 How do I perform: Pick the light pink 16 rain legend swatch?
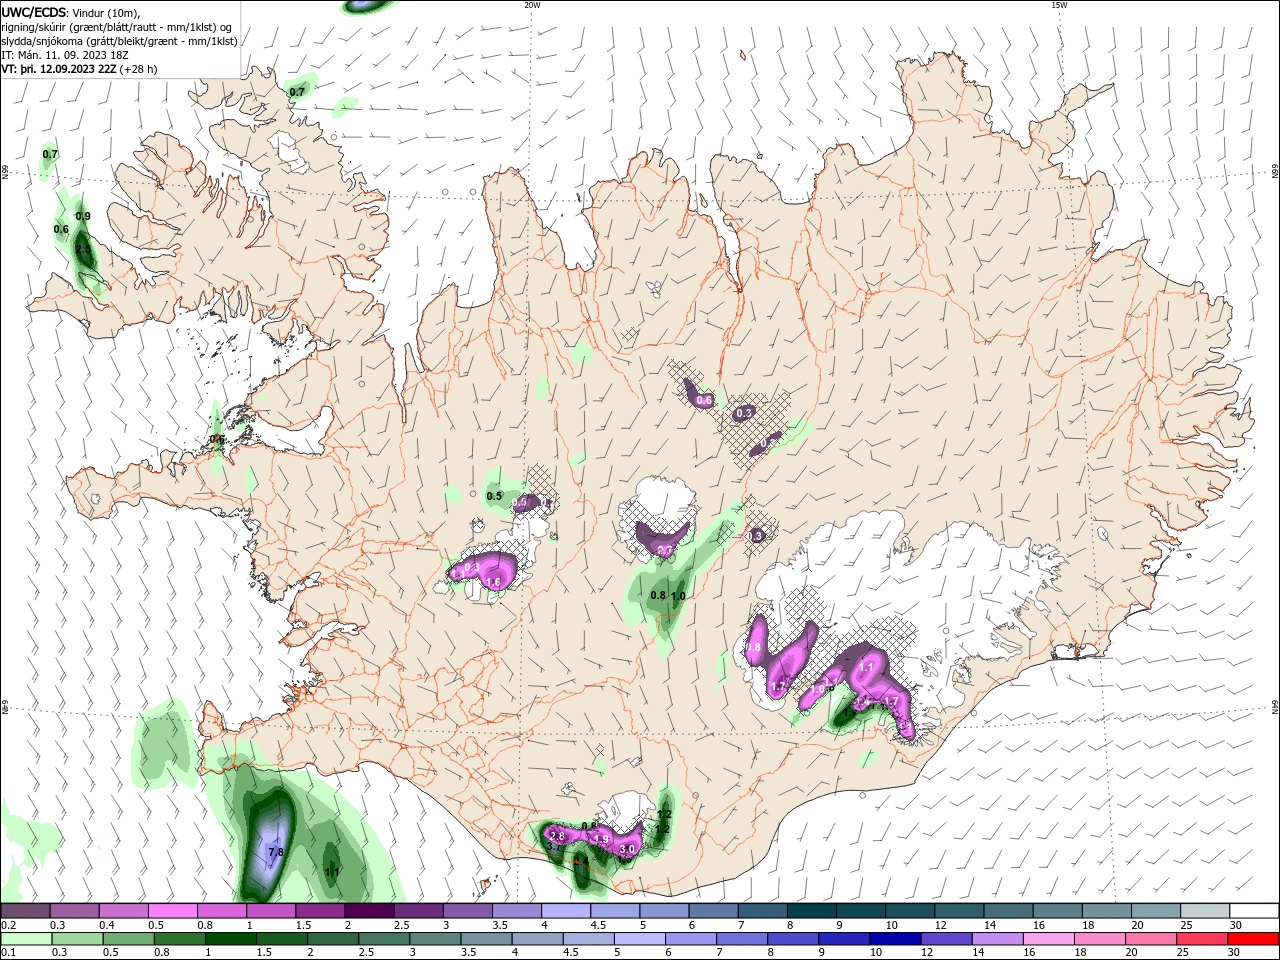point(1048,939)
